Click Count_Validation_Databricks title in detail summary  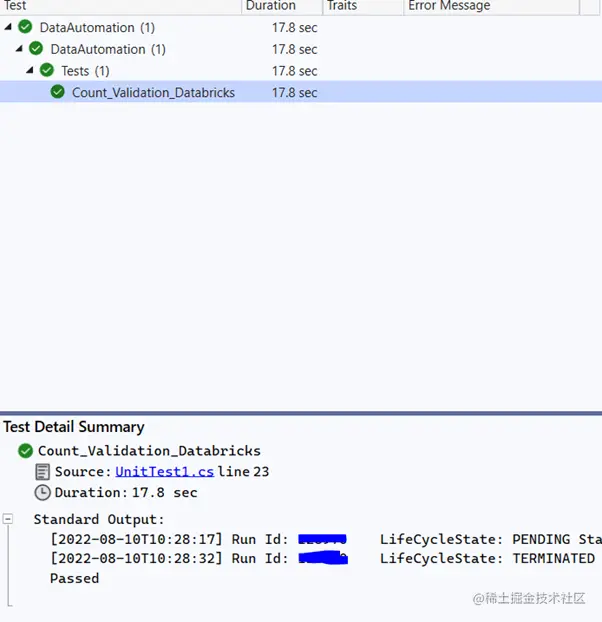tap(150, 451)
